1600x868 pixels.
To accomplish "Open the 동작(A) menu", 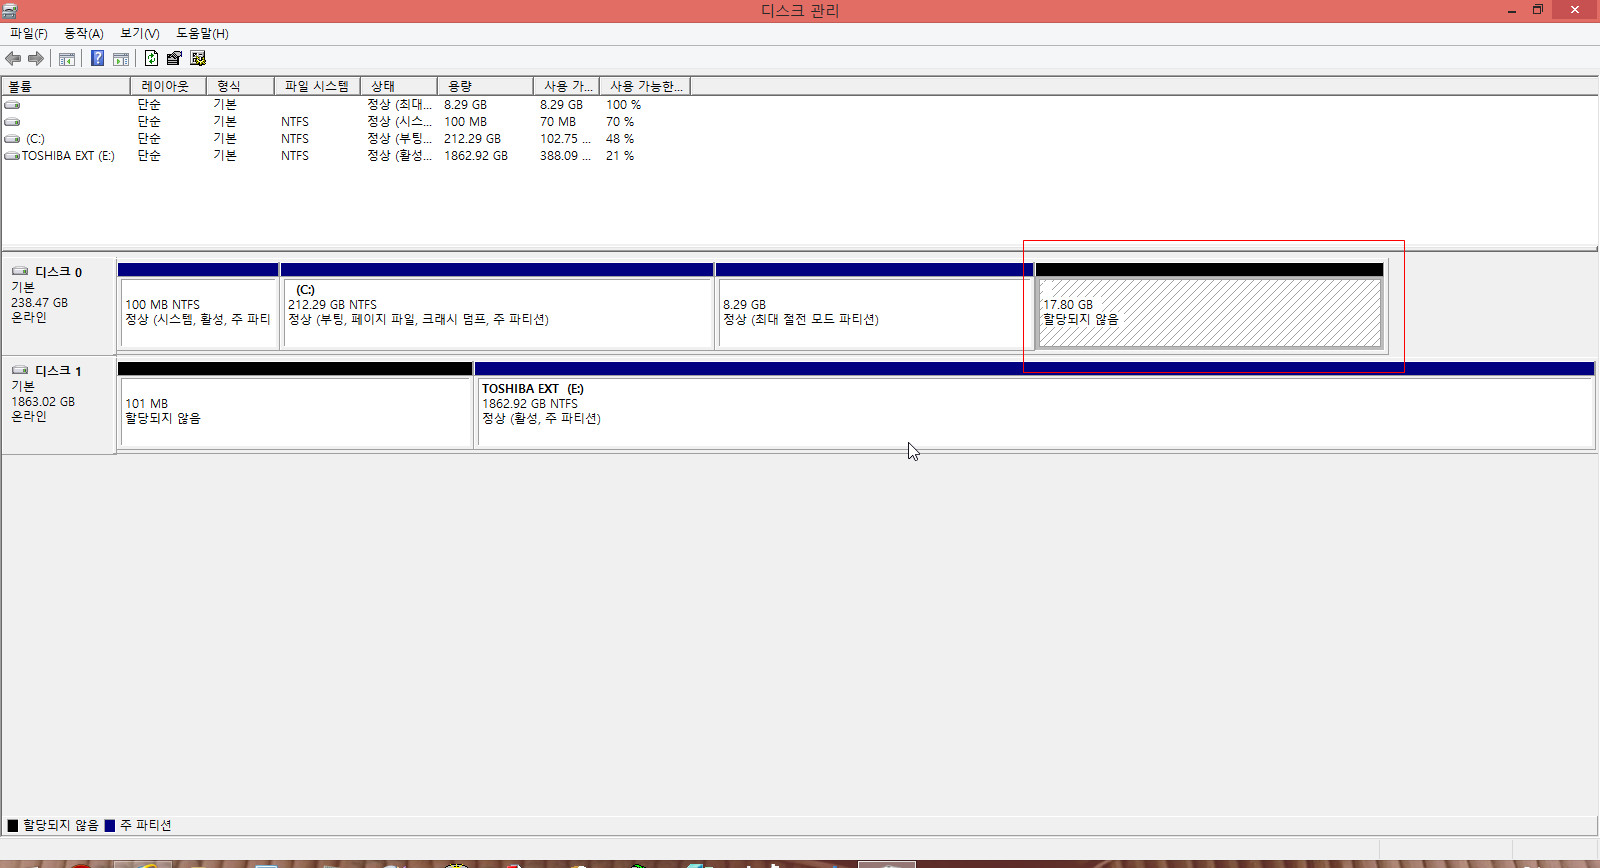I will [84, 34].
